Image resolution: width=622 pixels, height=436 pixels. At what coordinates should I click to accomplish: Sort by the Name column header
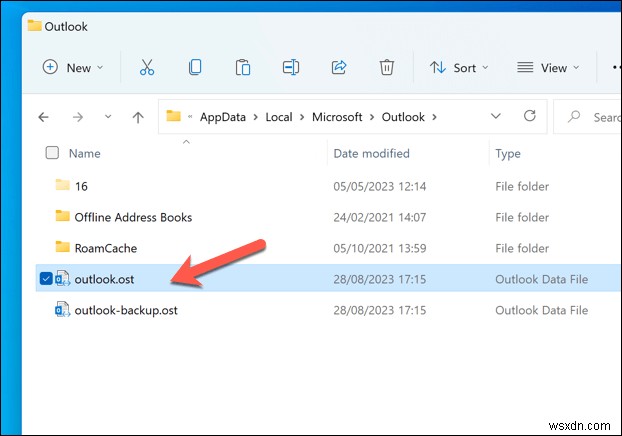[x=84, y=154]
